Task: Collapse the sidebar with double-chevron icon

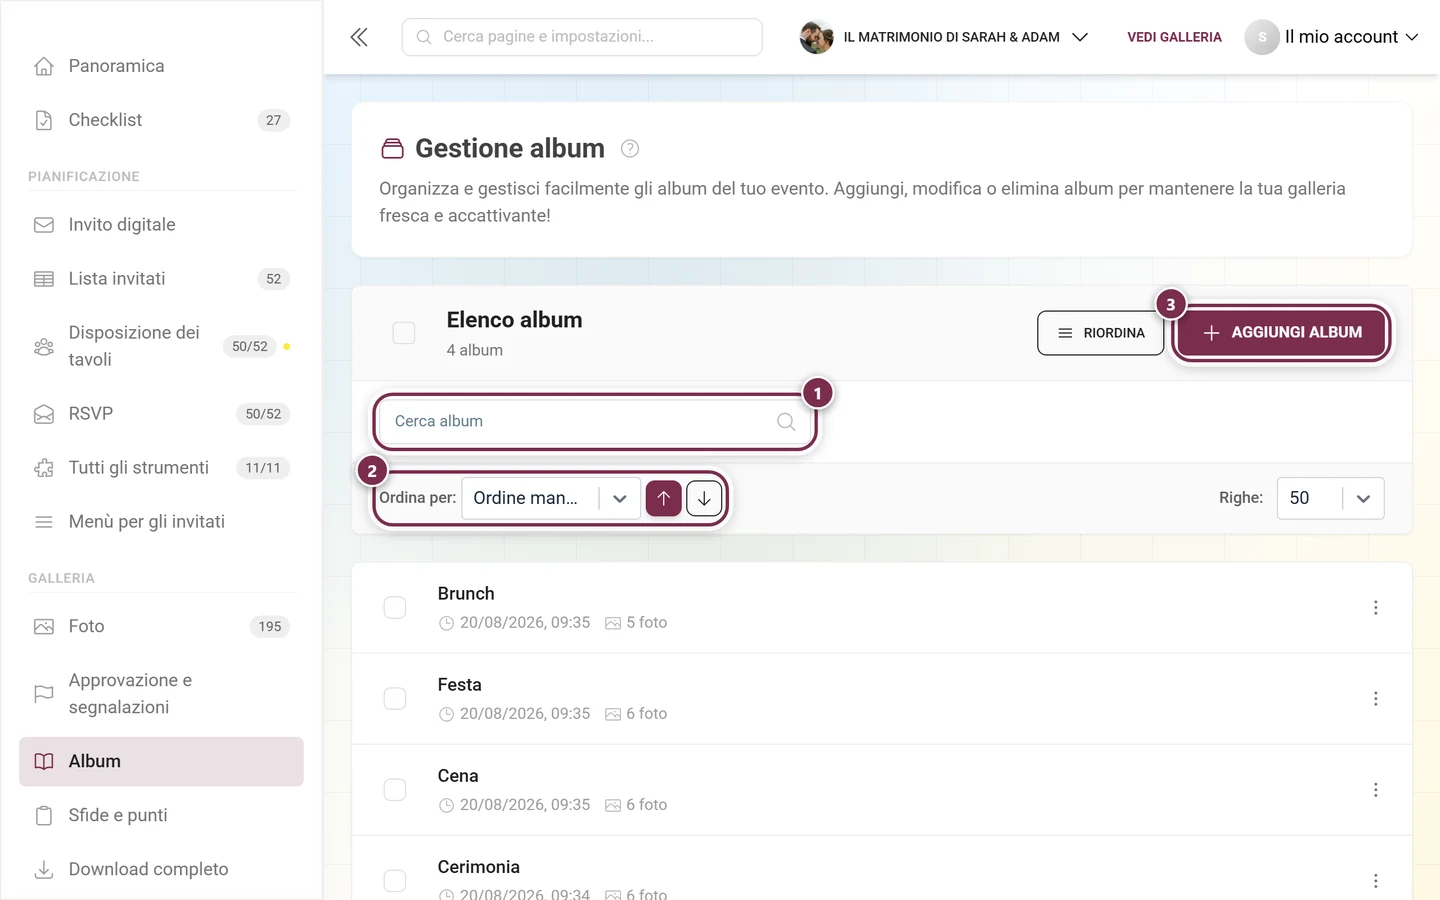Action: point(359,37)
